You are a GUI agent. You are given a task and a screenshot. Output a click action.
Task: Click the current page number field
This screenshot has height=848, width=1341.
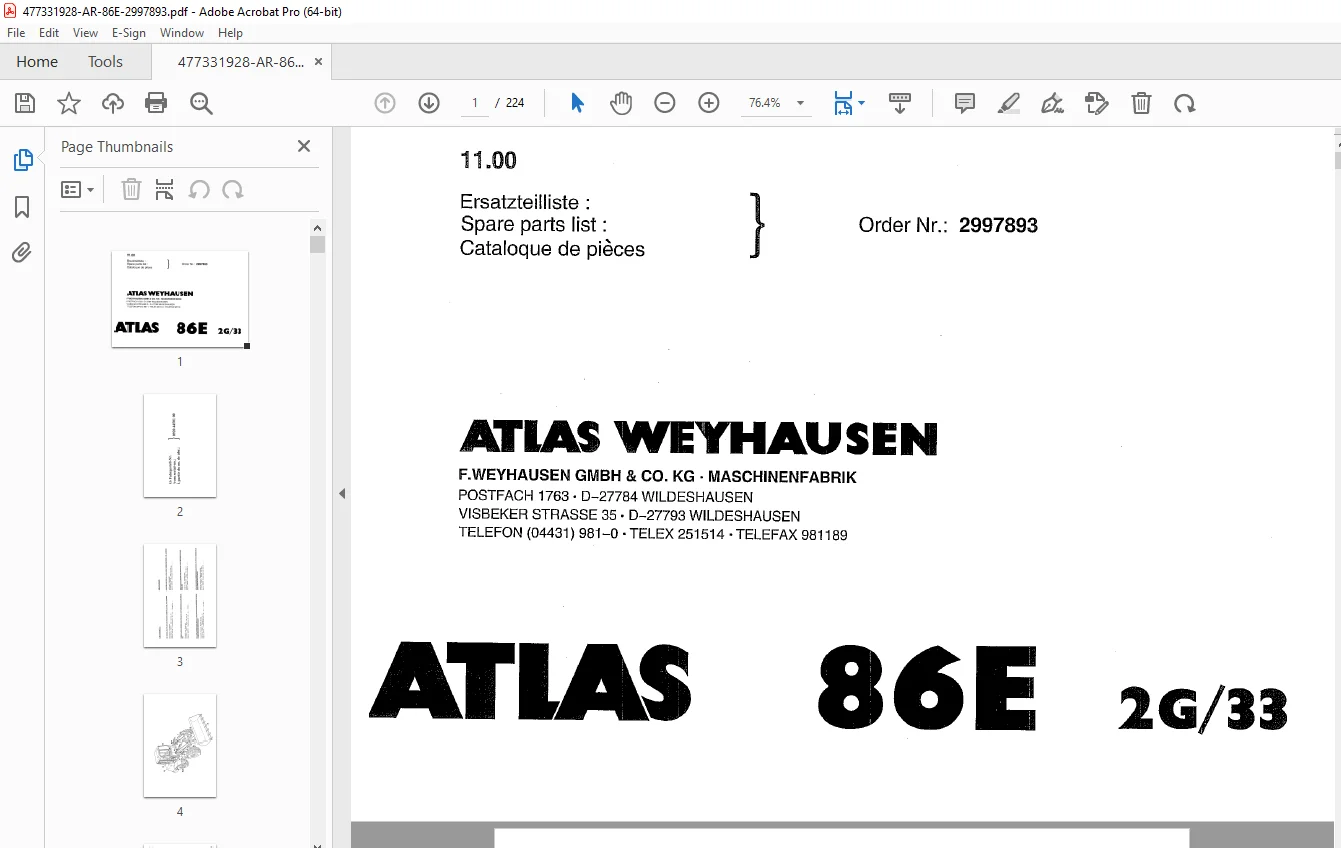(x=475, y=103)
